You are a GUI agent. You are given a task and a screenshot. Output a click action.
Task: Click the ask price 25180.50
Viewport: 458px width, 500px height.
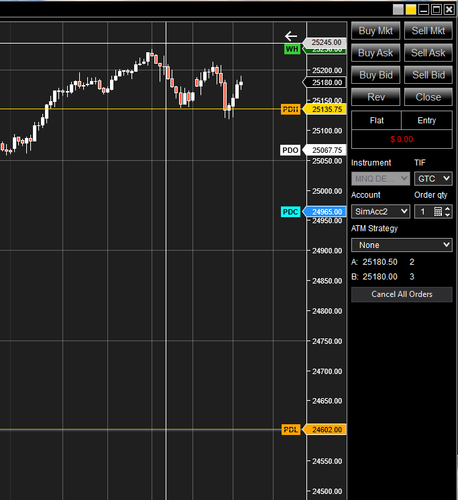pyautogui.click(x=380, y=262)
